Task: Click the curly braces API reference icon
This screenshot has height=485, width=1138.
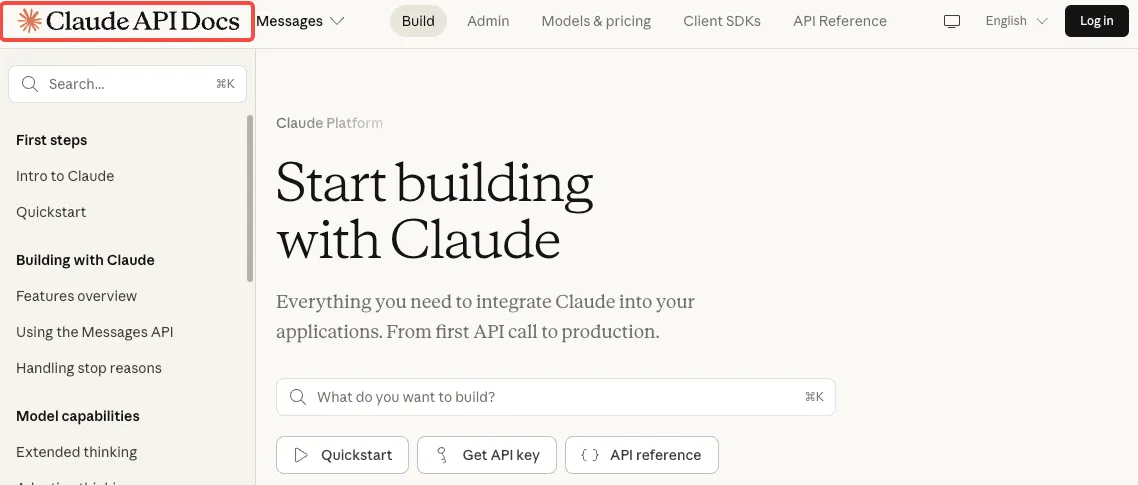Action: coord(590,455)
